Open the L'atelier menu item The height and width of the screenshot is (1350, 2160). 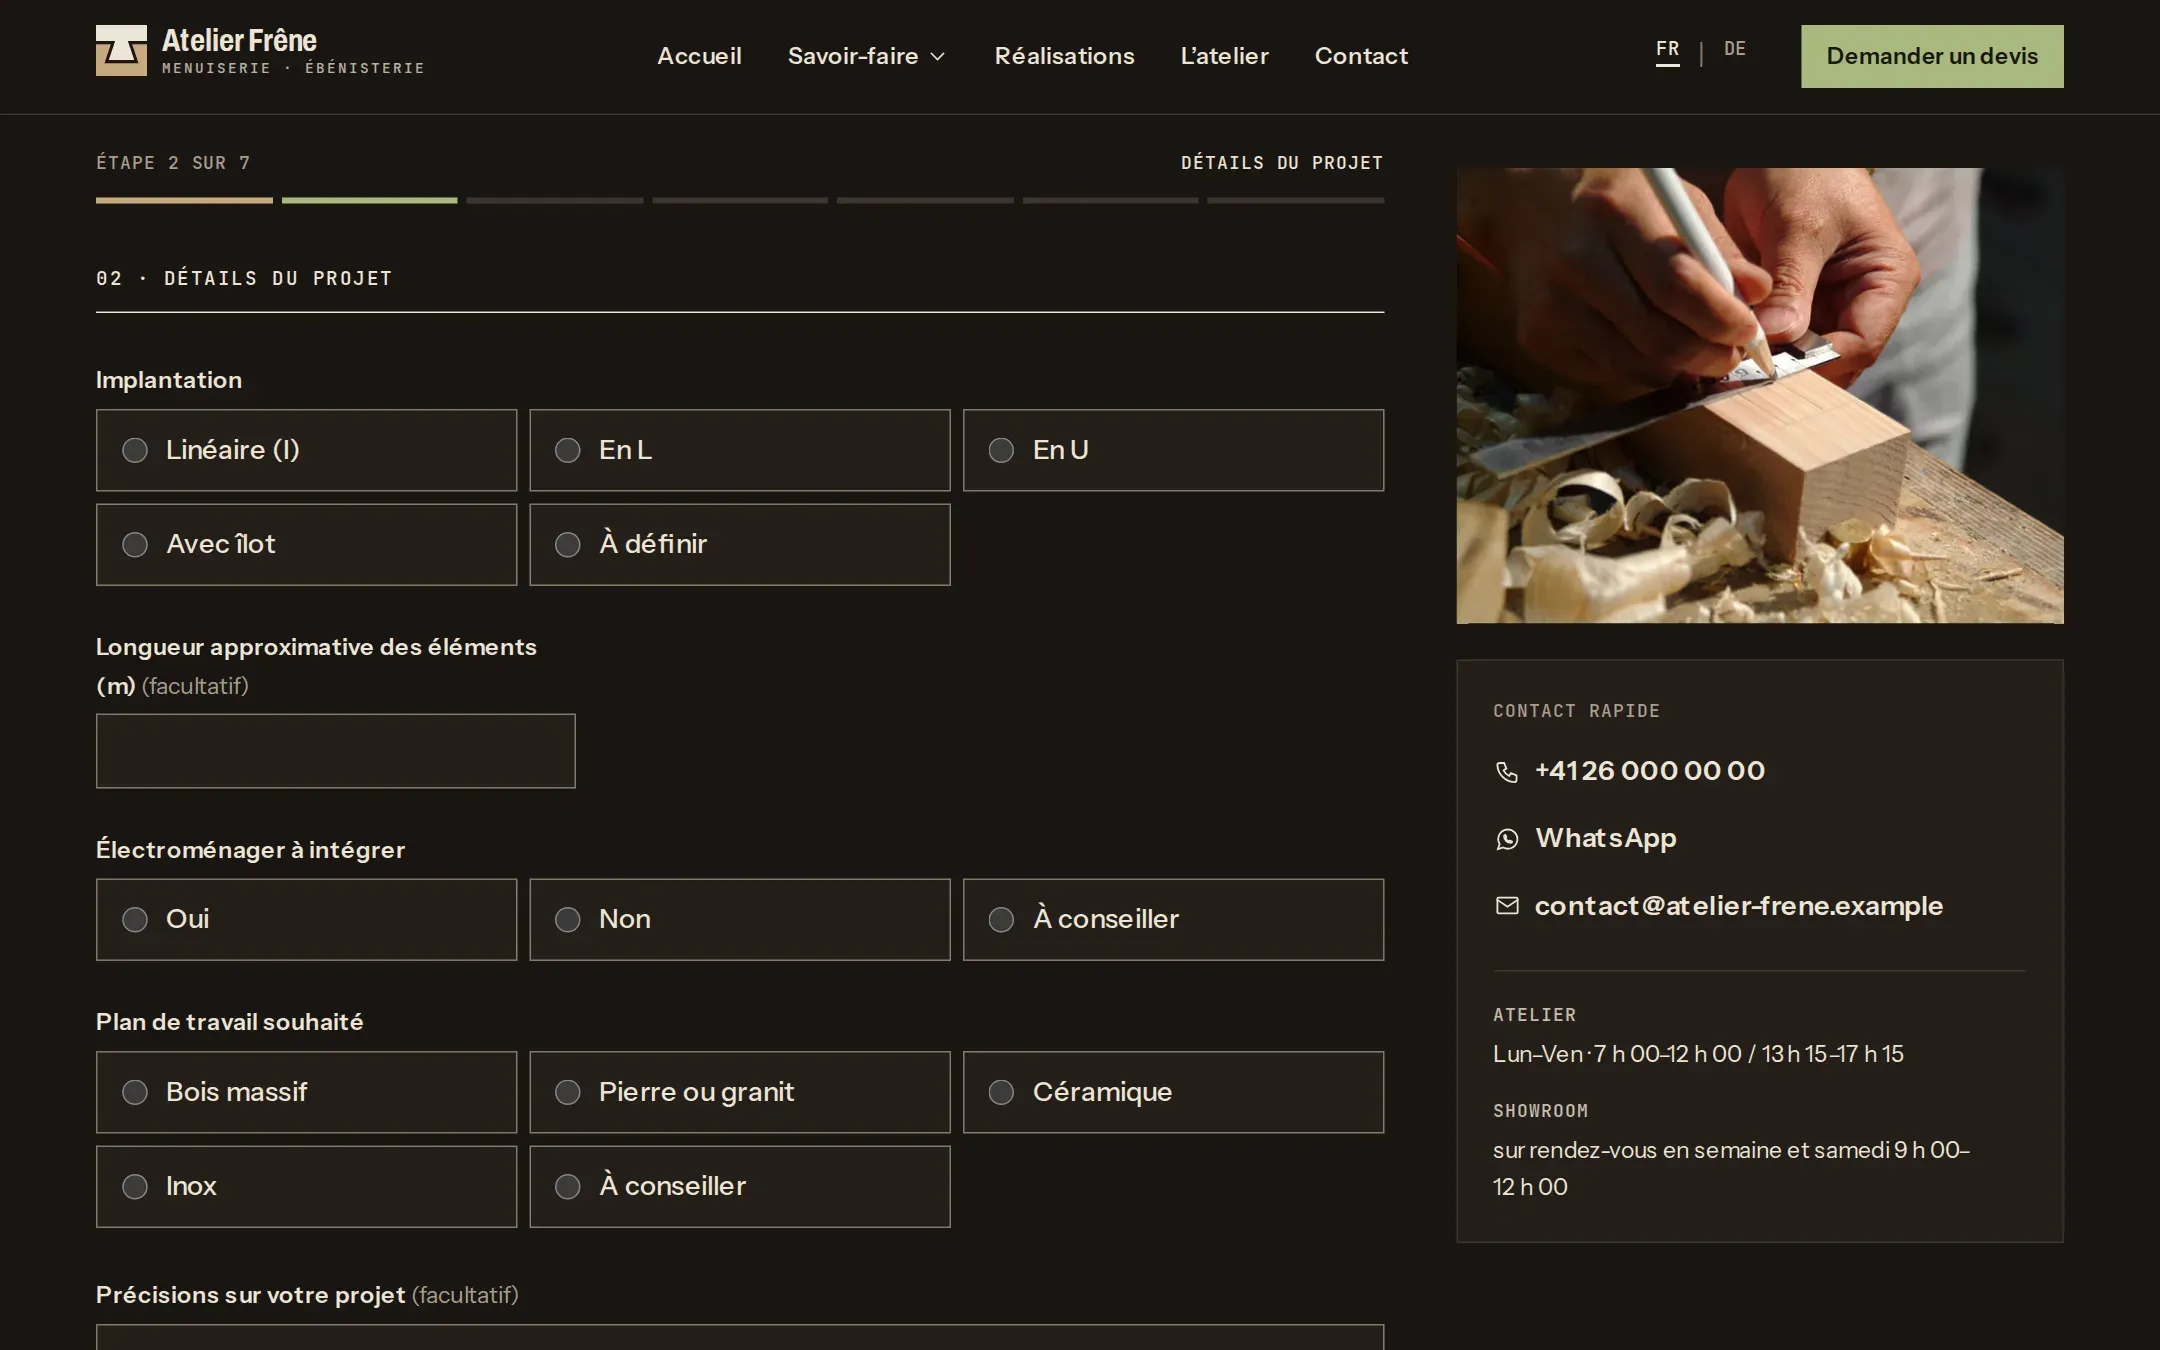[x=1224, y=56]
